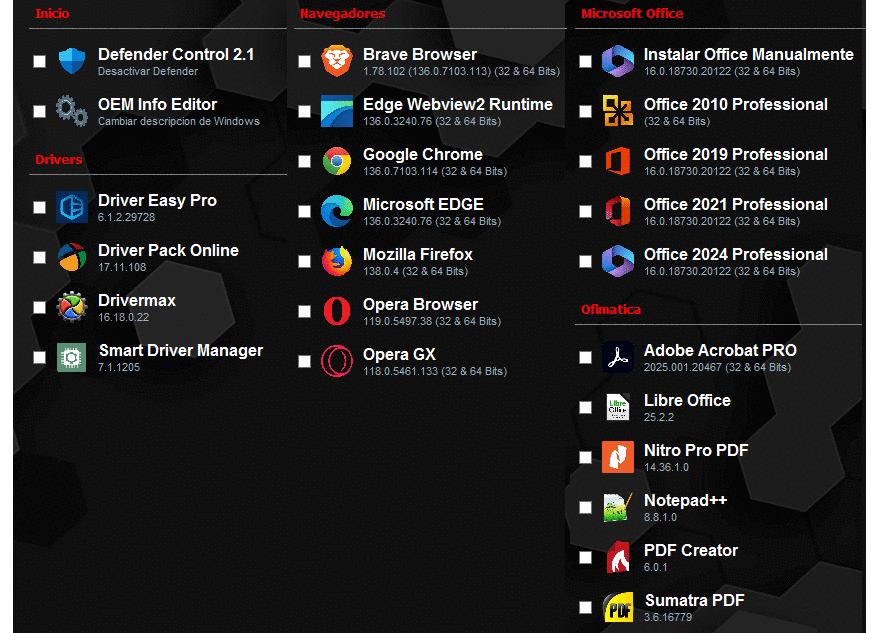Select the Instalar Office Manualmente icon
Viewport: 879px width, 633px height.
tap(618, 61)
